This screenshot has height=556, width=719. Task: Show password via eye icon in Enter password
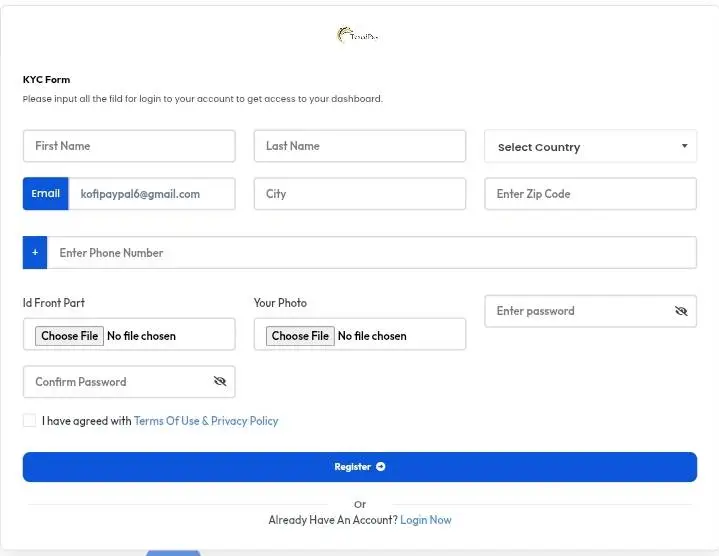point(681,311)
